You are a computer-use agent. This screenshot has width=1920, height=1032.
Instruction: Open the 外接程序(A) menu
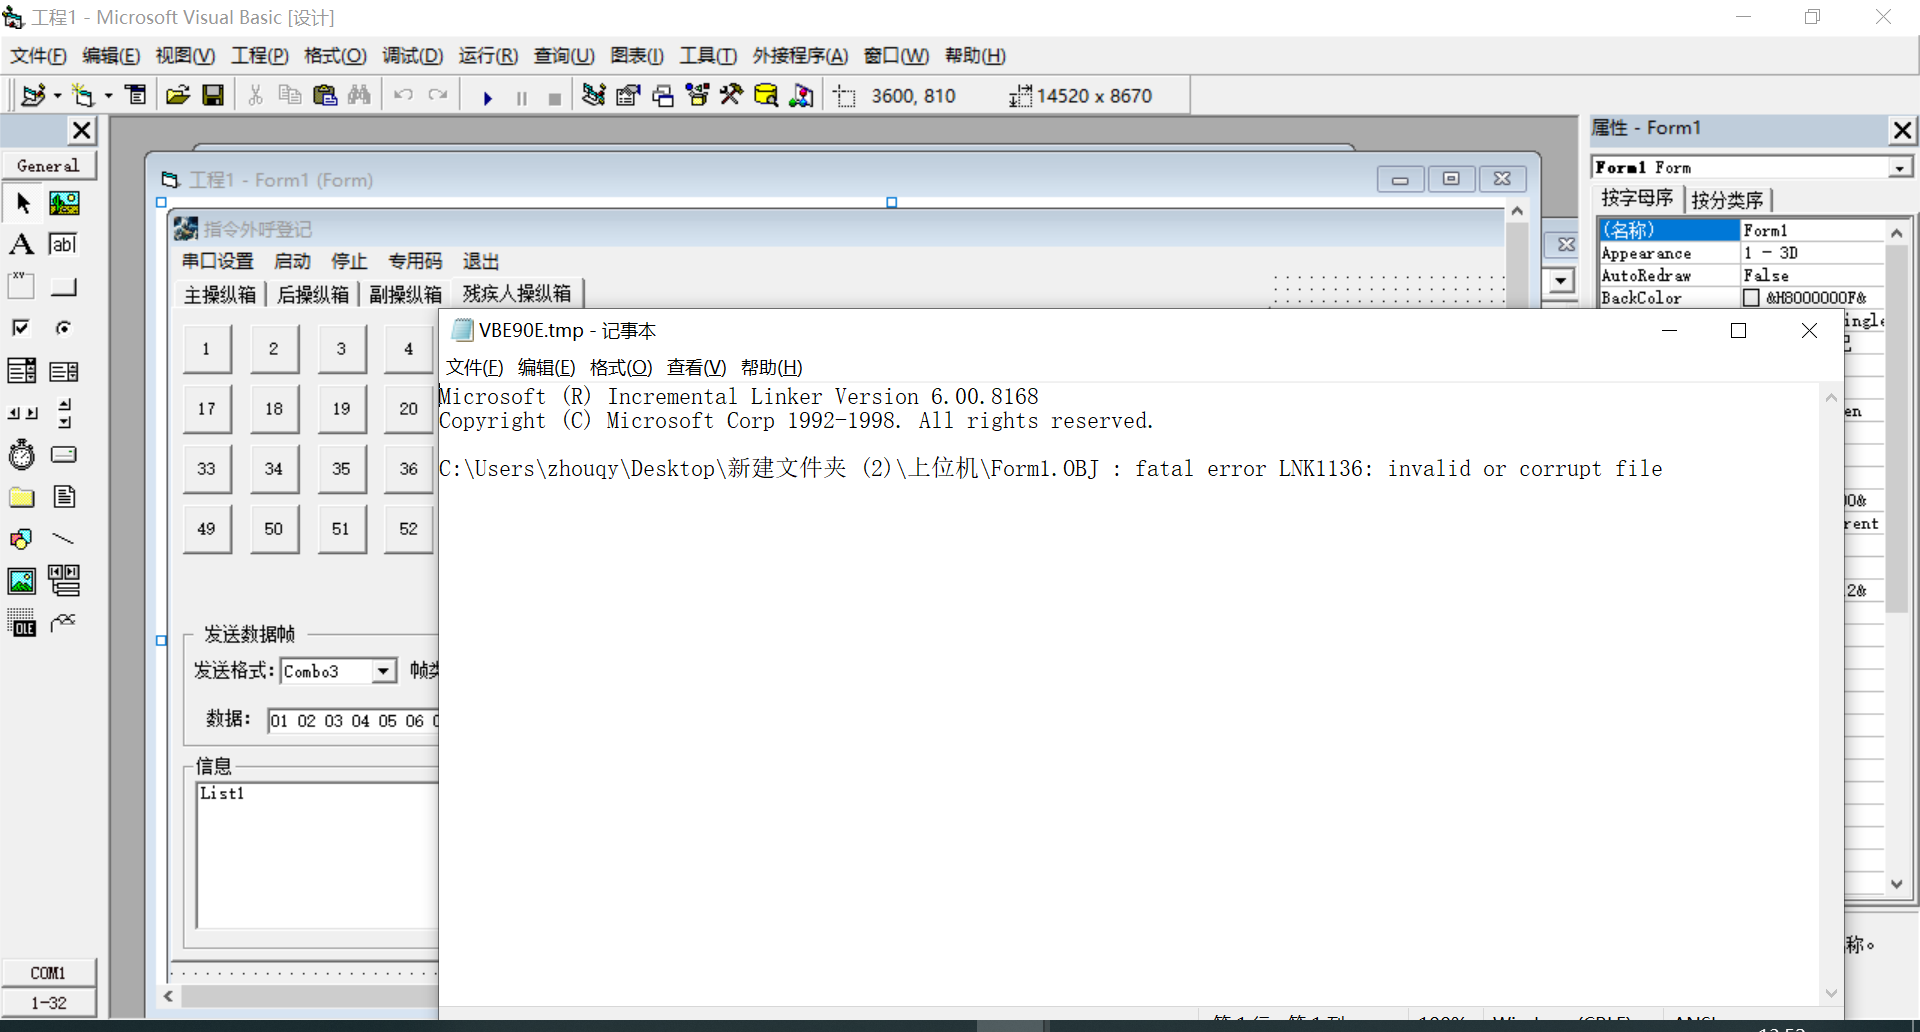pos(800,56)
